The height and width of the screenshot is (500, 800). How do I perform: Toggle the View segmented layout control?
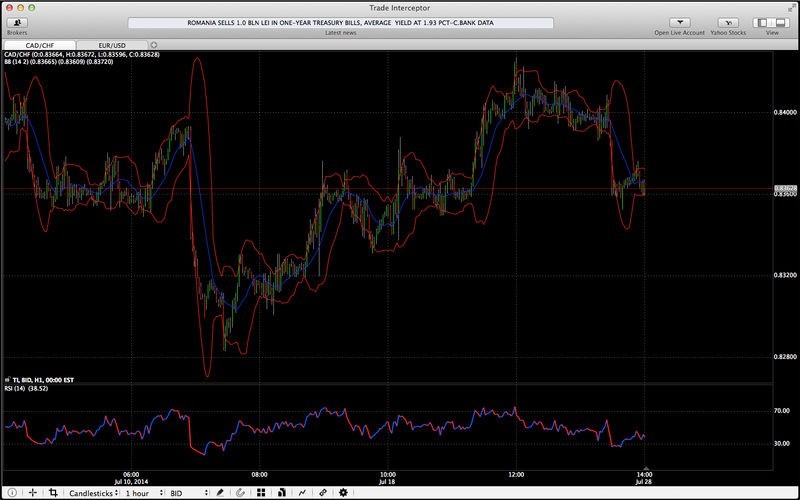771,22
